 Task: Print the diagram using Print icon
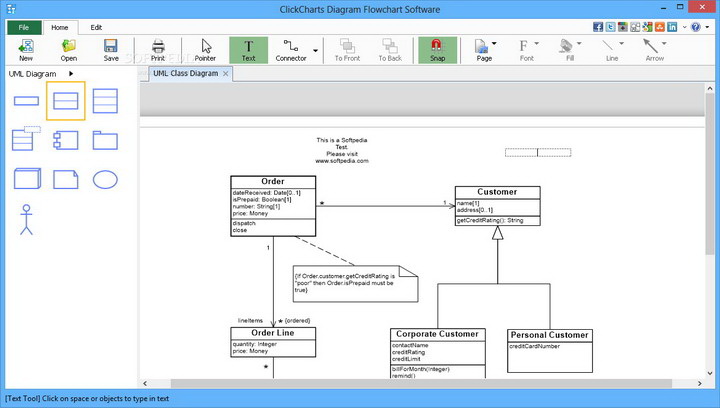click(x=158, y=50)
